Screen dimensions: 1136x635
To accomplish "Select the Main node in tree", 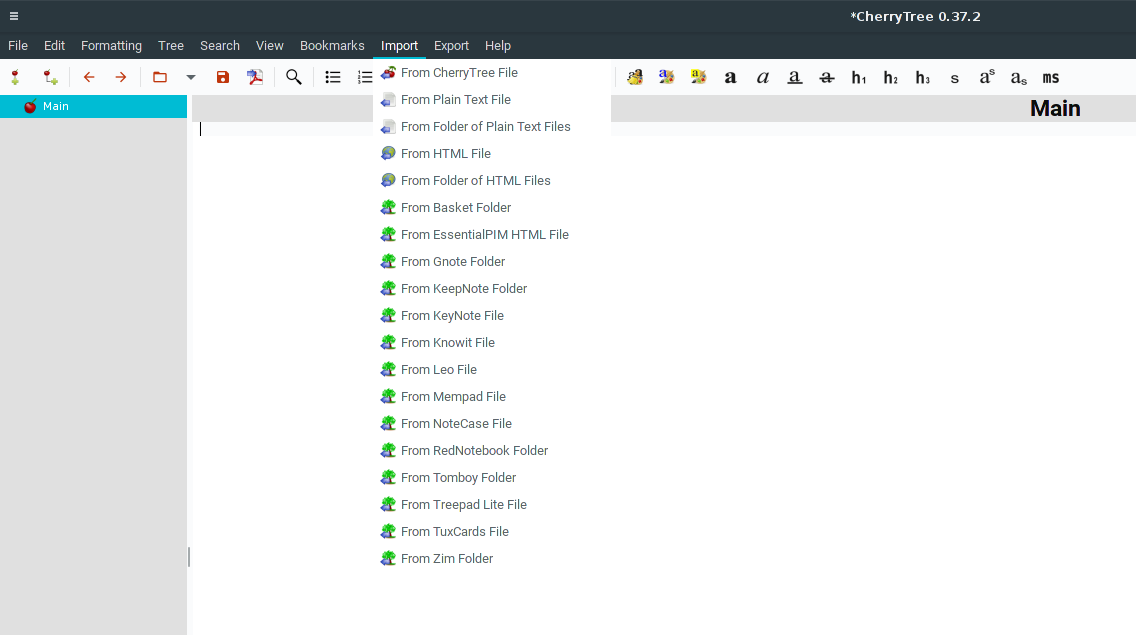I will [x=93, y=106].
